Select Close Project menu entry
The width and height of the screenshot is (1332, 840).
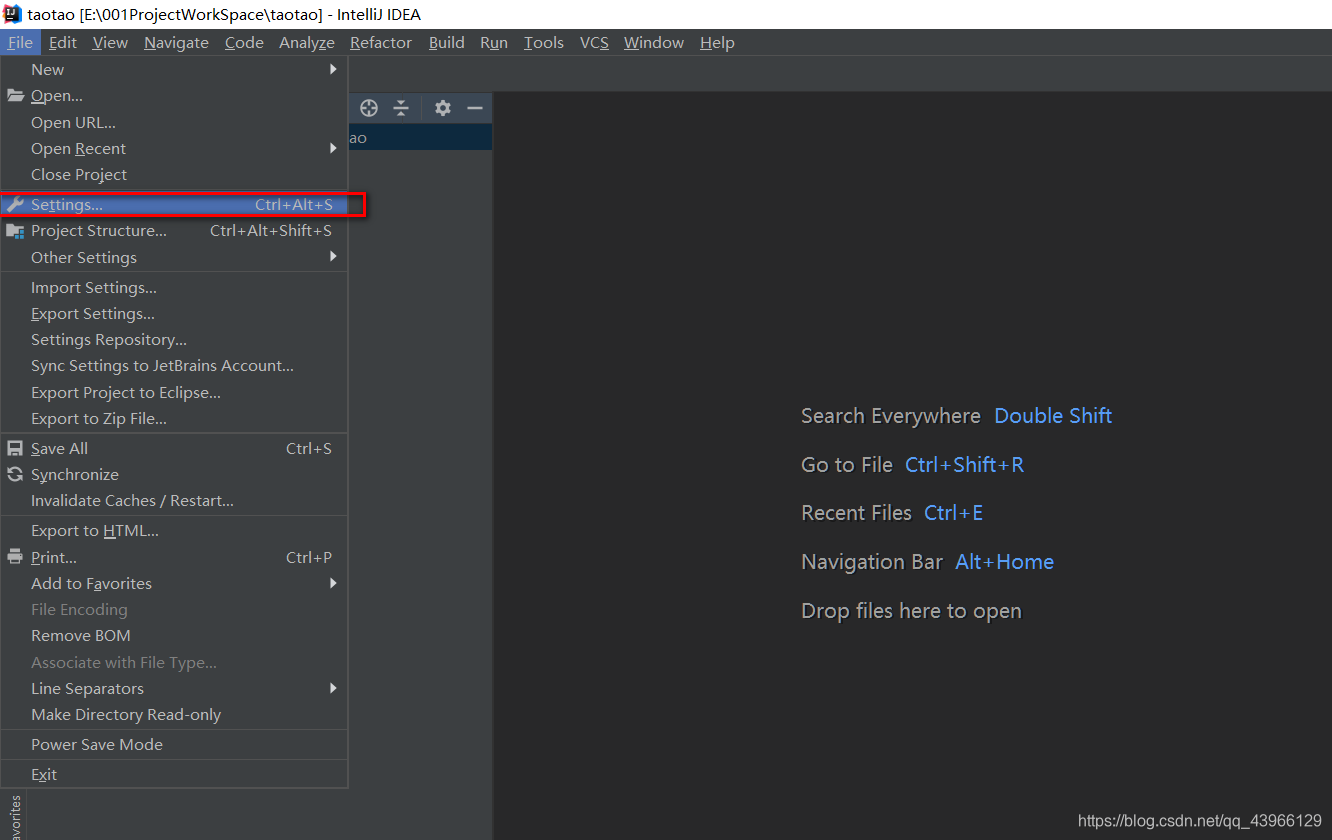174,174
